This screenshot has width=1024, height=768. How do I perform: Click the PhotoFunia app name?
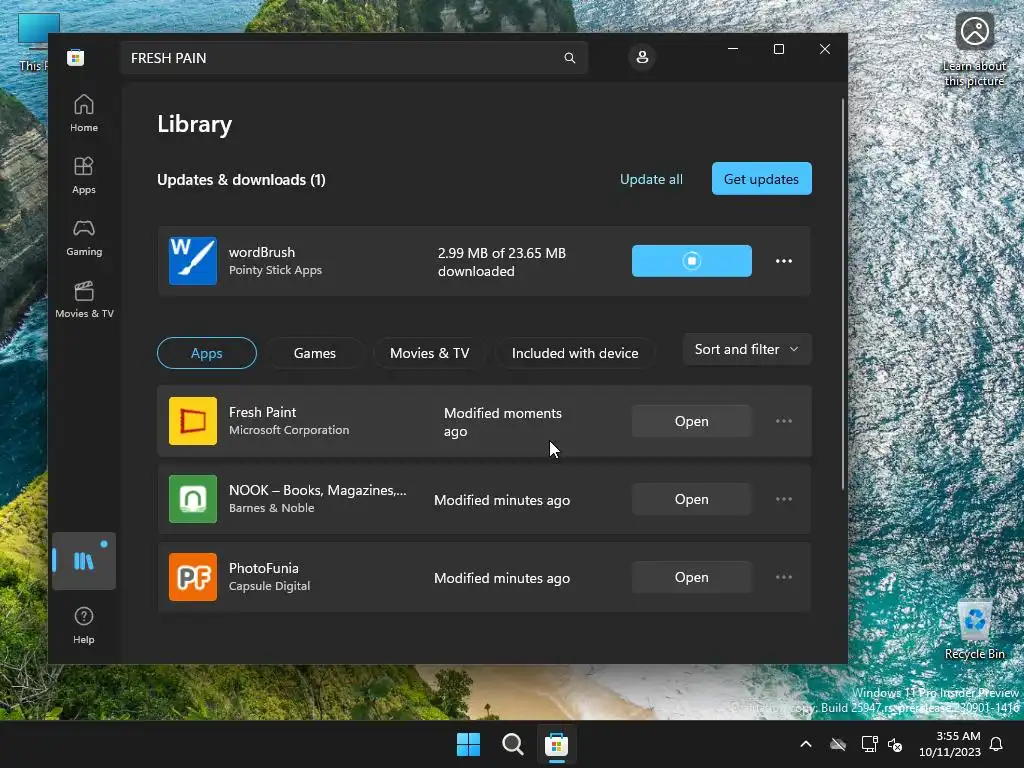[x=264, y=568]
